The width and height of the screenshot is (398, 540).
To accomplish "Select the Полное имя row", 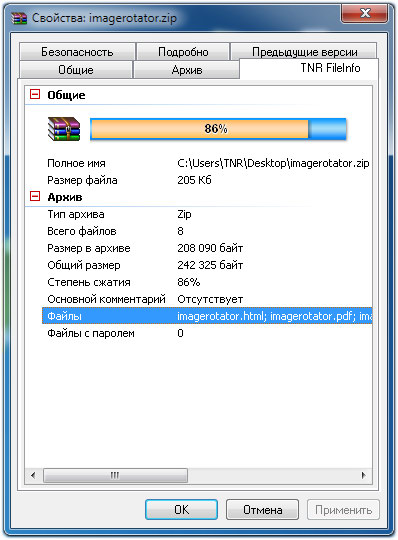I will click(207, 163).
